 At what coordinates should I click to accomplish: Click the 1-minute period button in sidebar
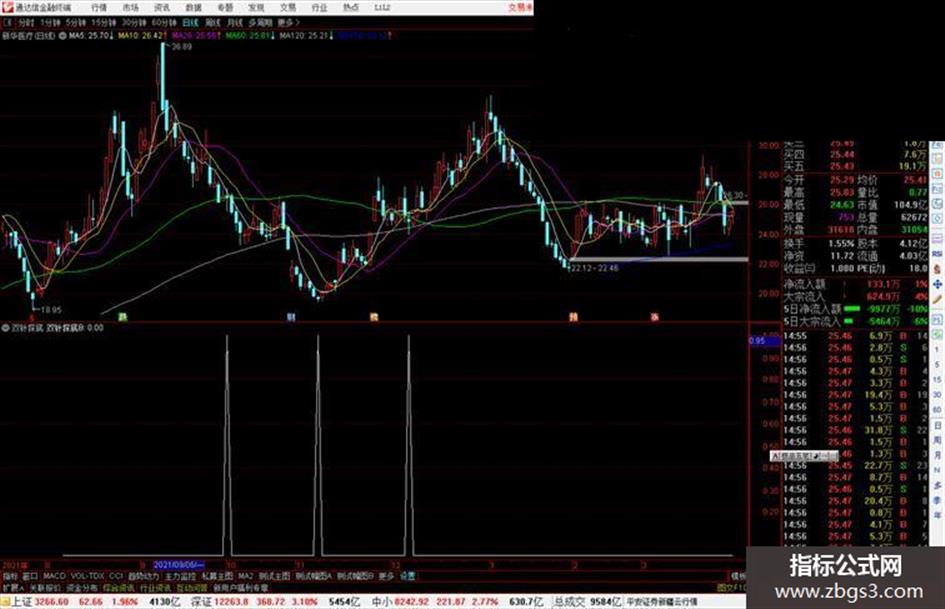click(937, 349)
